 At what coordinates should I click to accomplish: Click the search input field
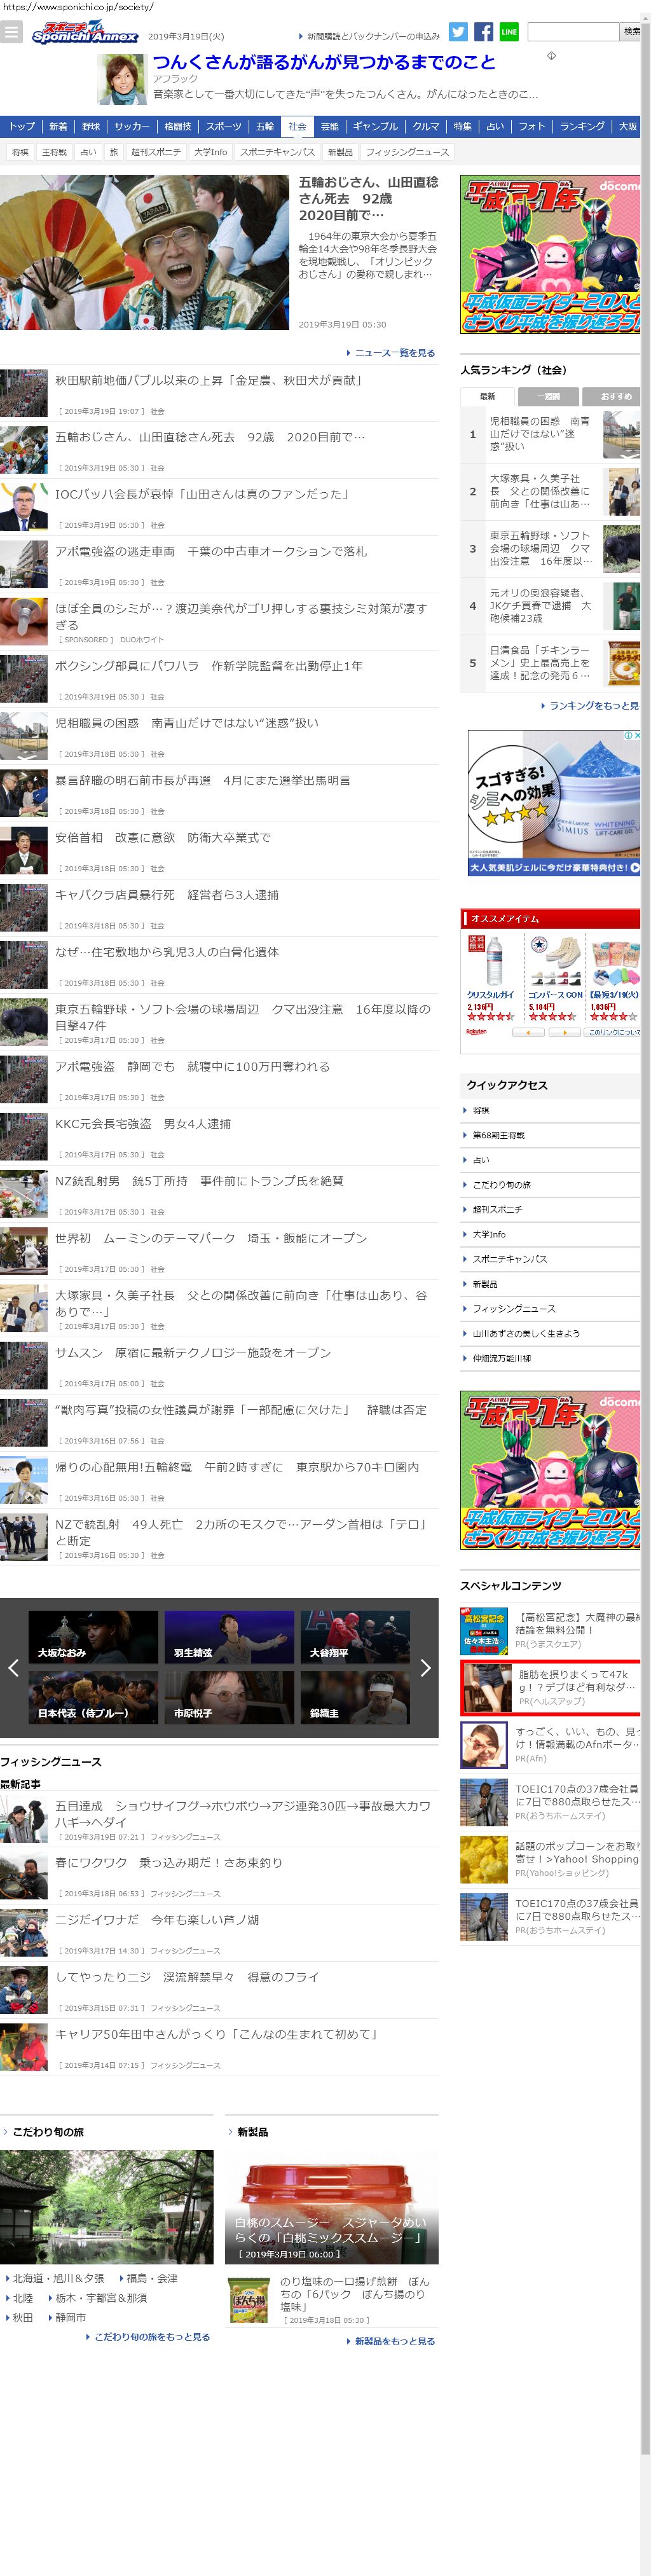[x=572, y=32]
